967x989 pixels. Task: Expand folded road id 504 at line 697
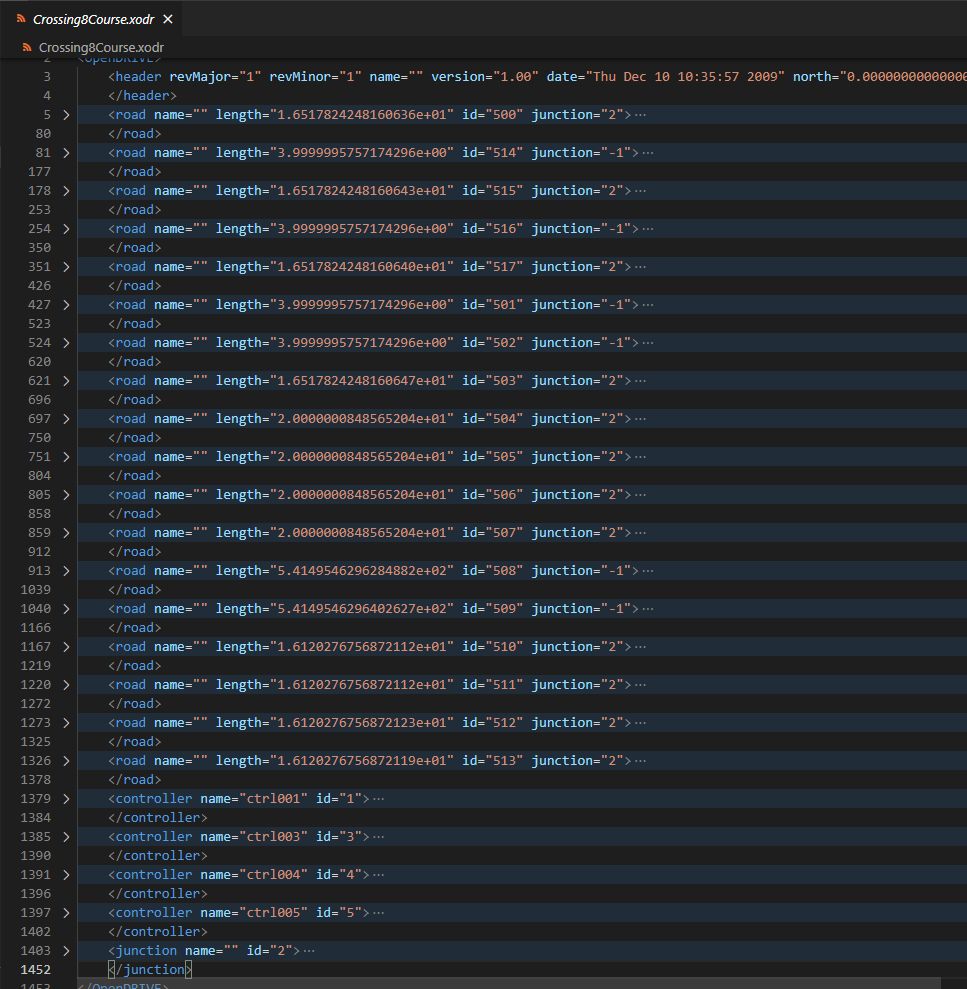(x=66, y=419)
